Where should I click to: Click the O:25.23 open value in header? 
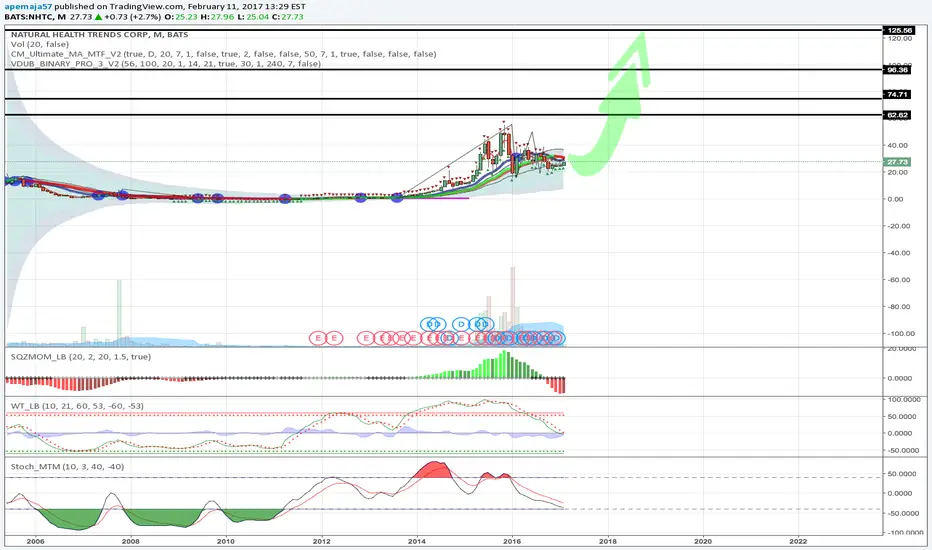pos(181,17)
